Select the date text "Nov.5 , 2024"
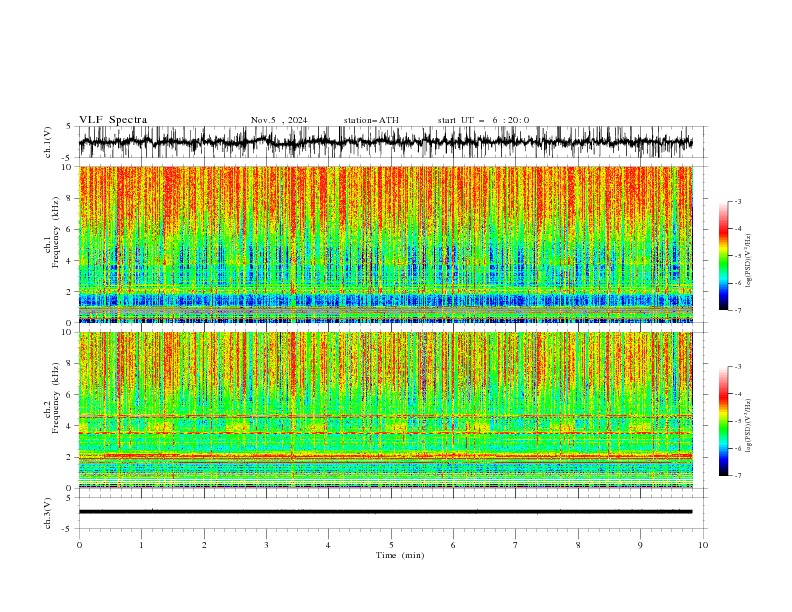Screen dimensions: 792x612 click(279, 120)
